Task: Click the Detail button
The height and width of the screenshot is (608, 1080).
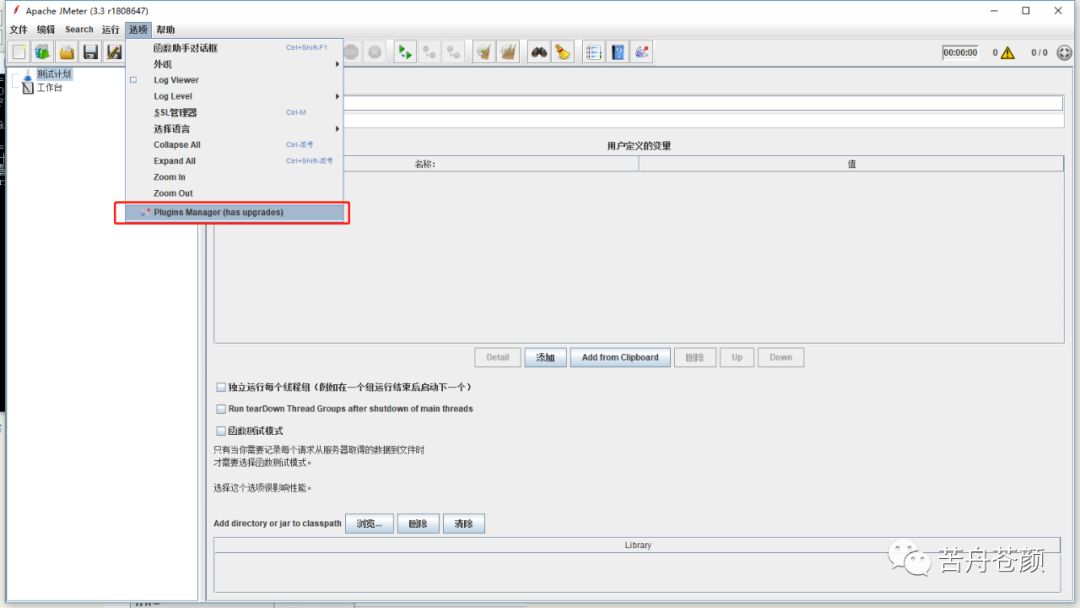Action: 497,357
